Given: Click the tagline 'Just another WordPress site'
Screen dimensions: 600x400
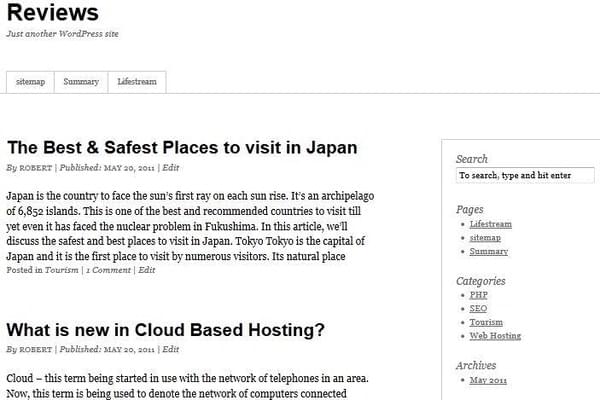Looking at the screenshot, I should pyautogui.click(x=62, y=34).
